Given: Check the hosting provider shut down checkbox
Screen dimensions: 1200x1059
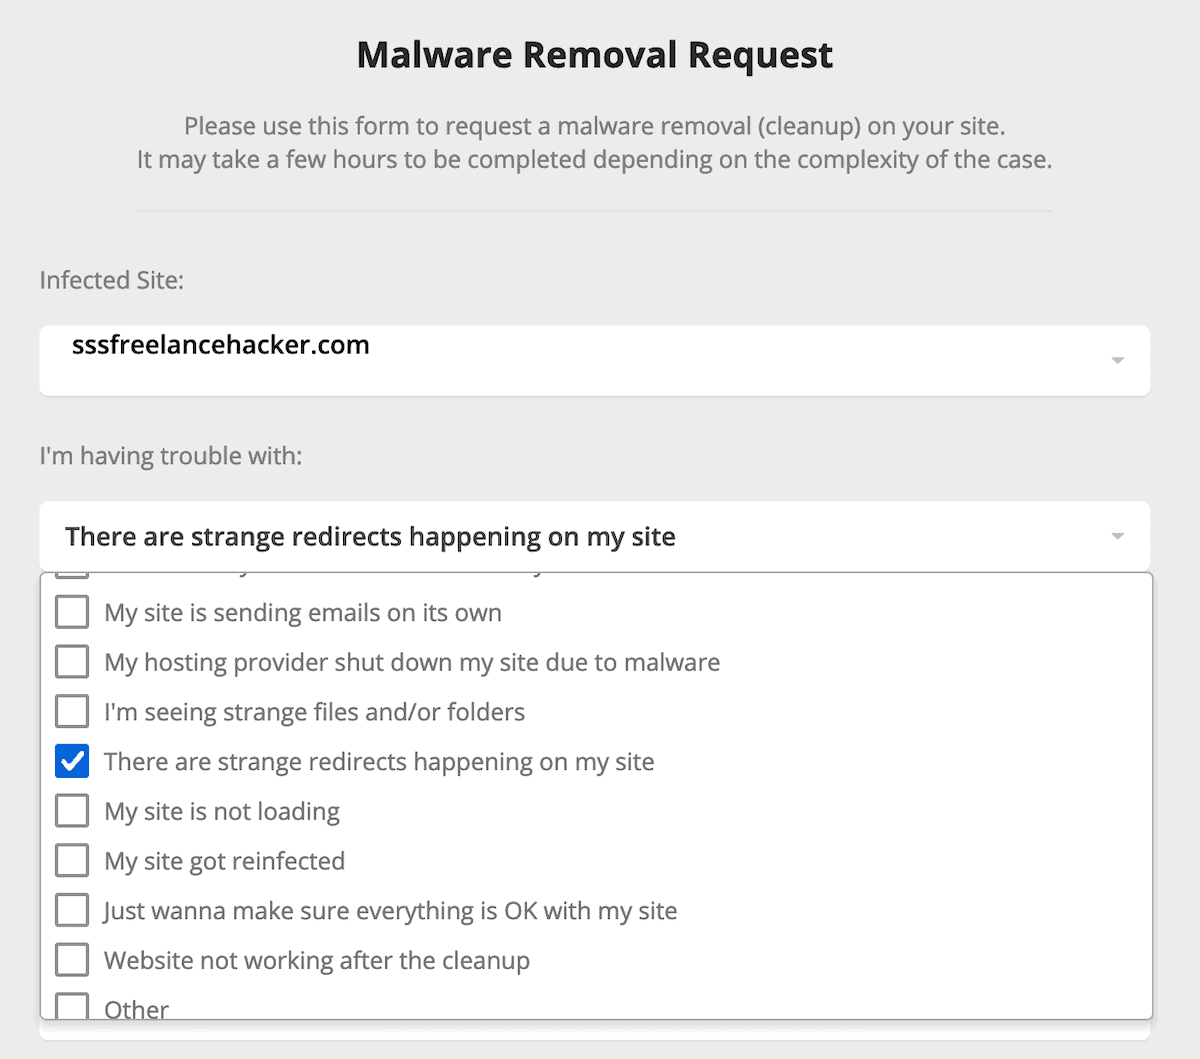Looking at the screenshot, I should click(x=72, y=662).
